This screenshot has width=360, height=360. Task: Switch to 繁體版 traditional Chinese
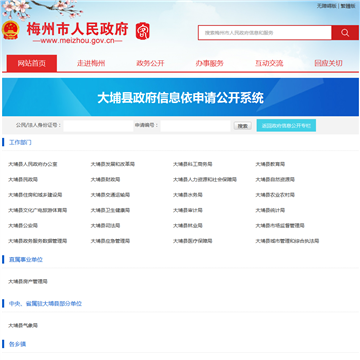[x=348, y=6]
